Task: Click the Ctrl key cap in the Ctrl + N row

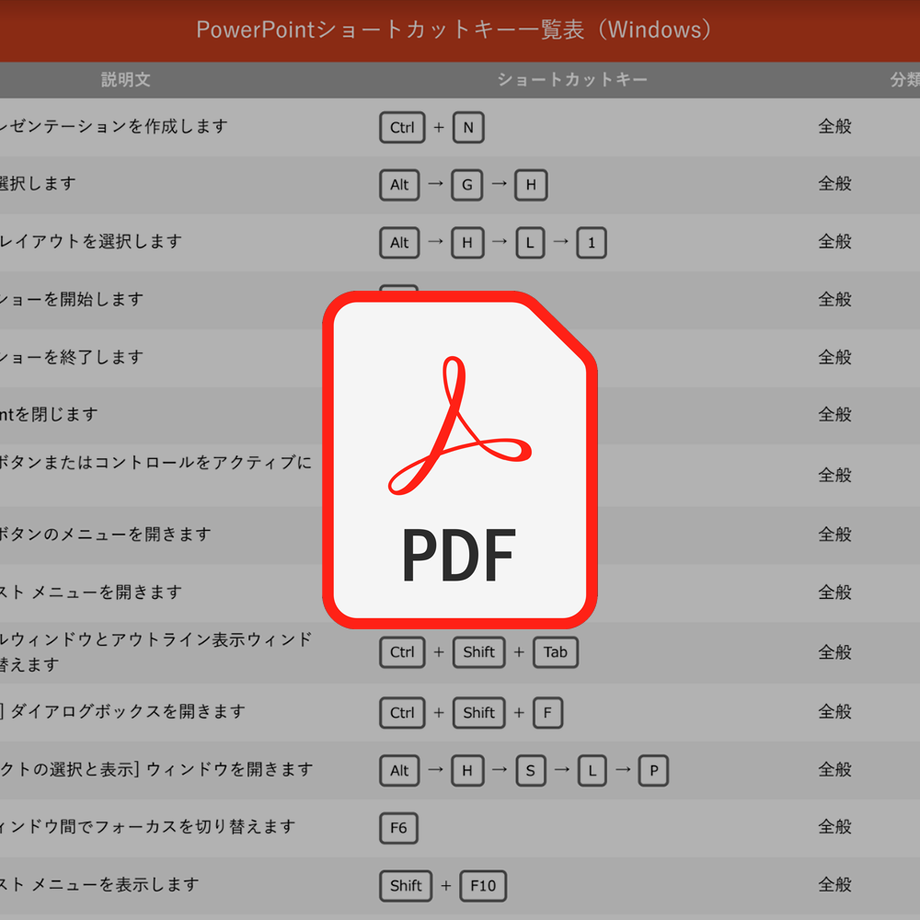Action: click(x=402, y=127)
